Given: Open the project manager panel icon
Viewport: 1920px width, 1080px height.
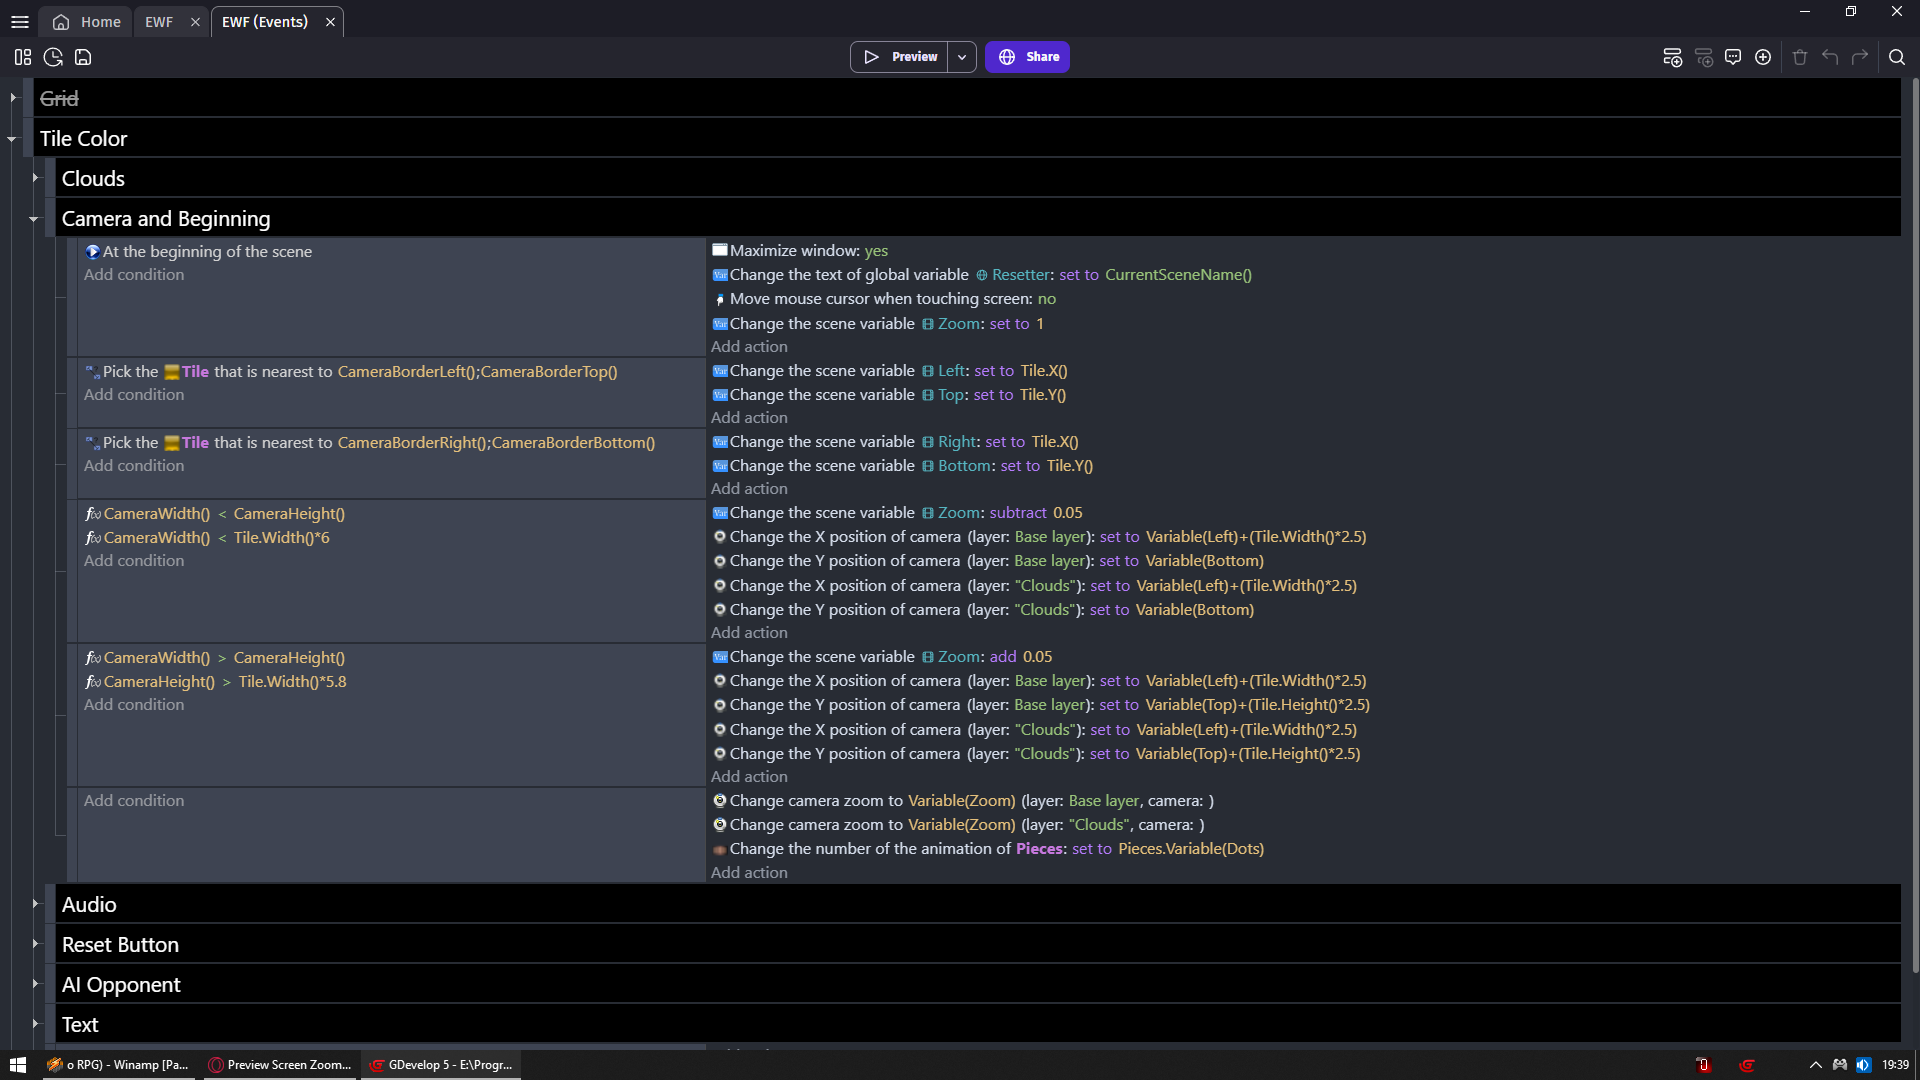Looking at the screenshot, I should [23, 57].
